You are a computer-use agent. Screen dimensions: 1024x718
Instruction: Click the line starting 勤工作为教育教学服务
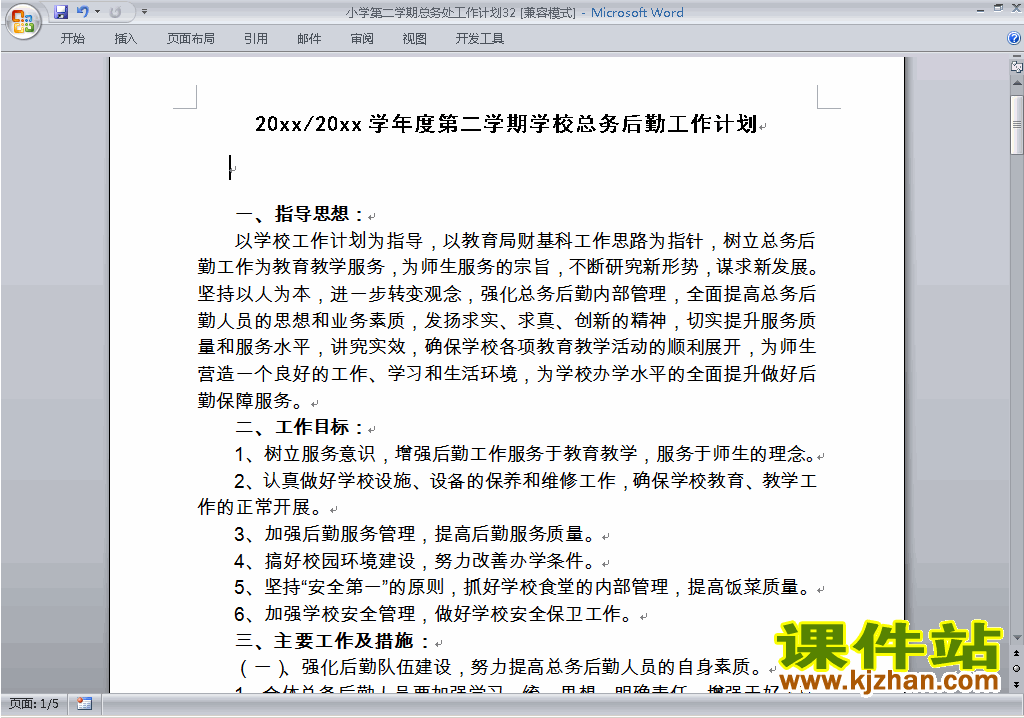[x=507, y=267]
